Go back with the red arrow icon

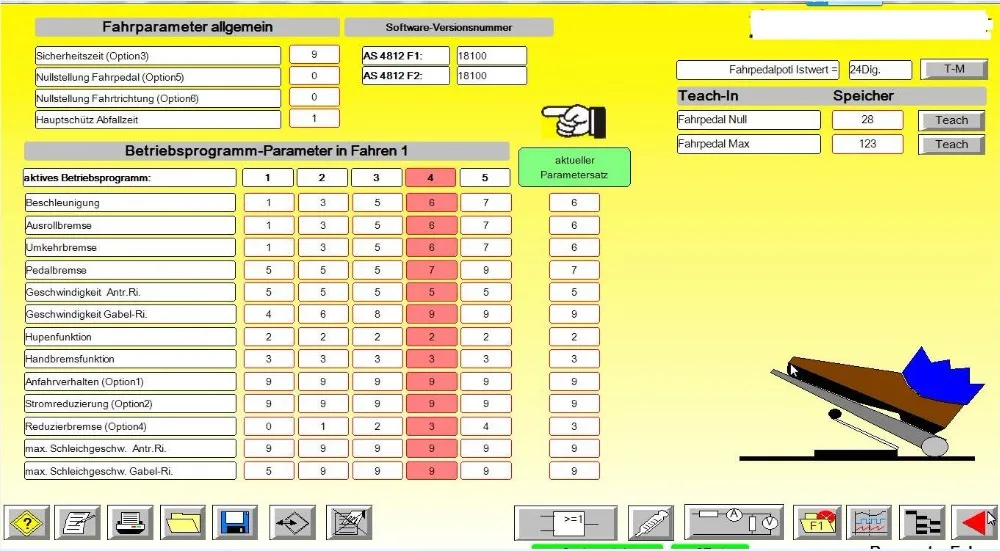pyautogui.click(x=974, y=523)
